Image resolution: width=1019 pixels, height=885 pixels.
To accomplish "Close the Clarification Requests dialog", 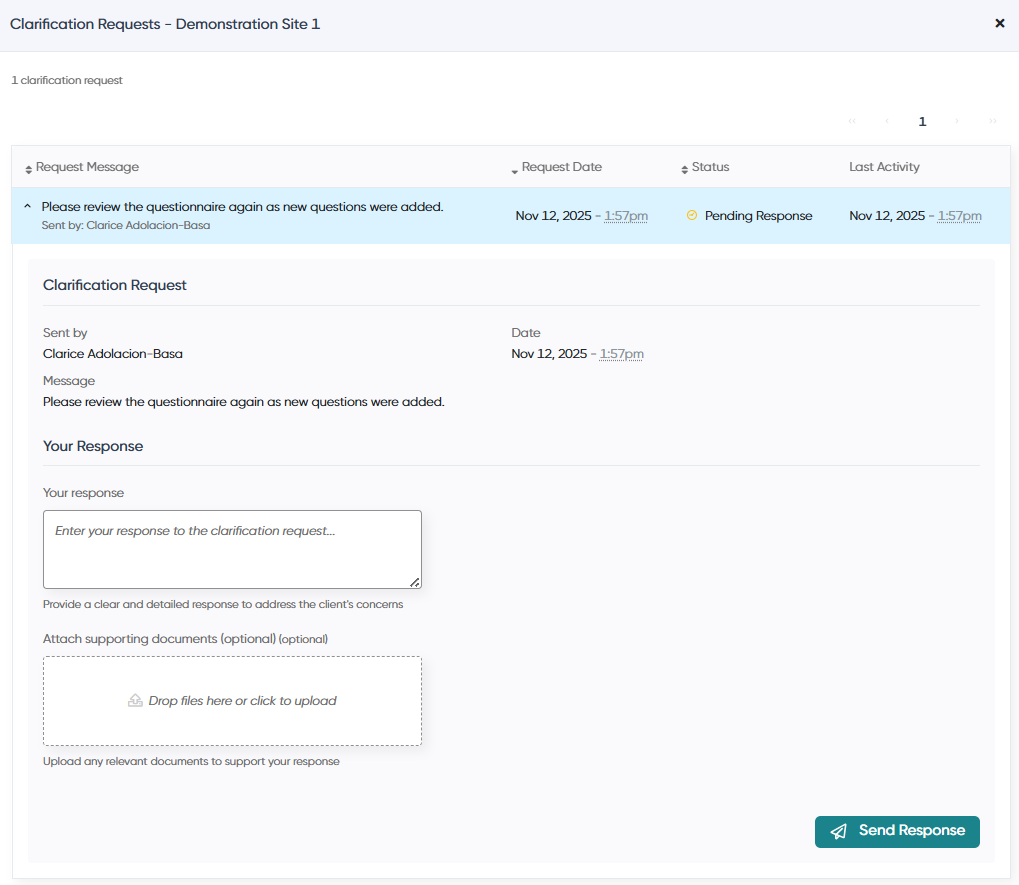I will point(1000,23).
